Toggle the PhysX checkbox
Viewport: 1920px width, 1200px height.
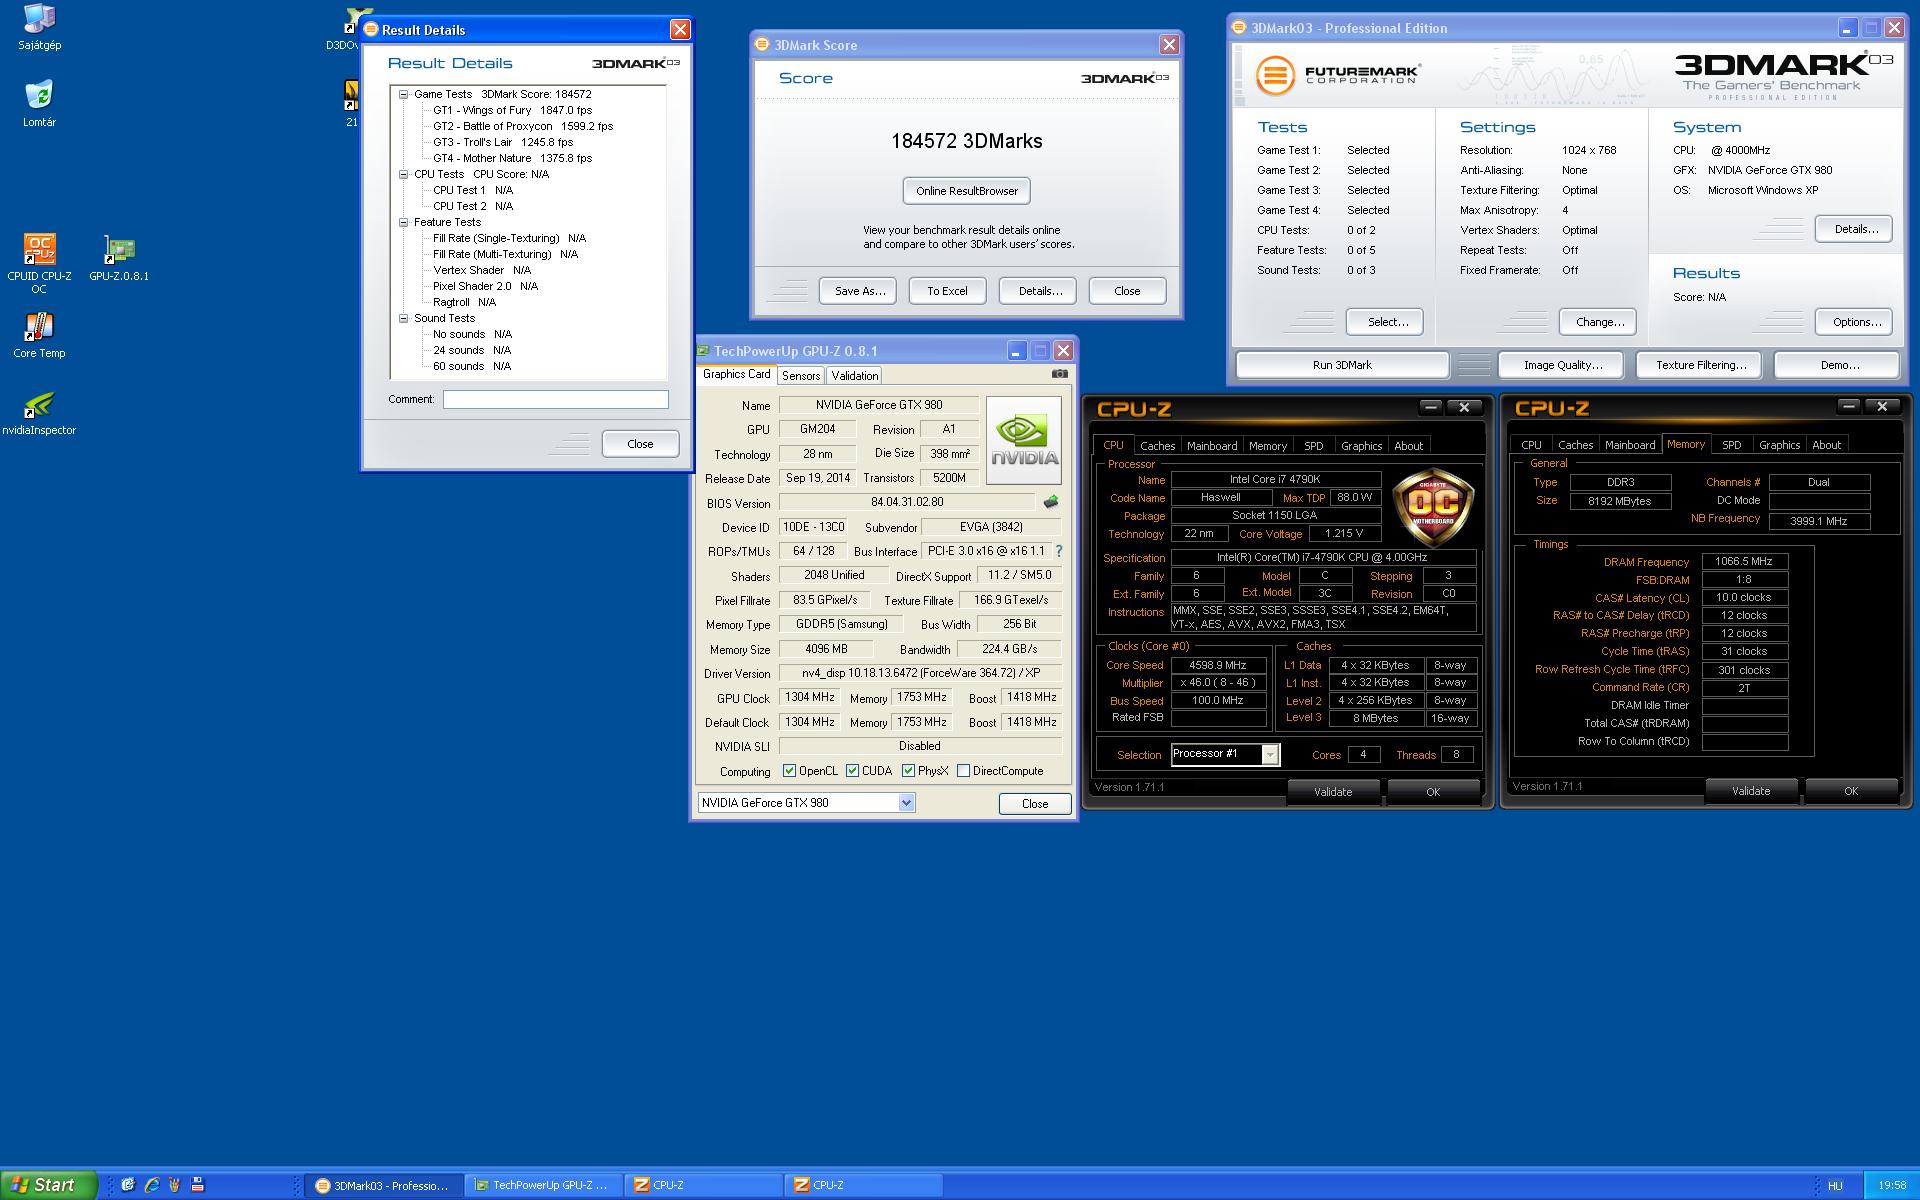908,771
